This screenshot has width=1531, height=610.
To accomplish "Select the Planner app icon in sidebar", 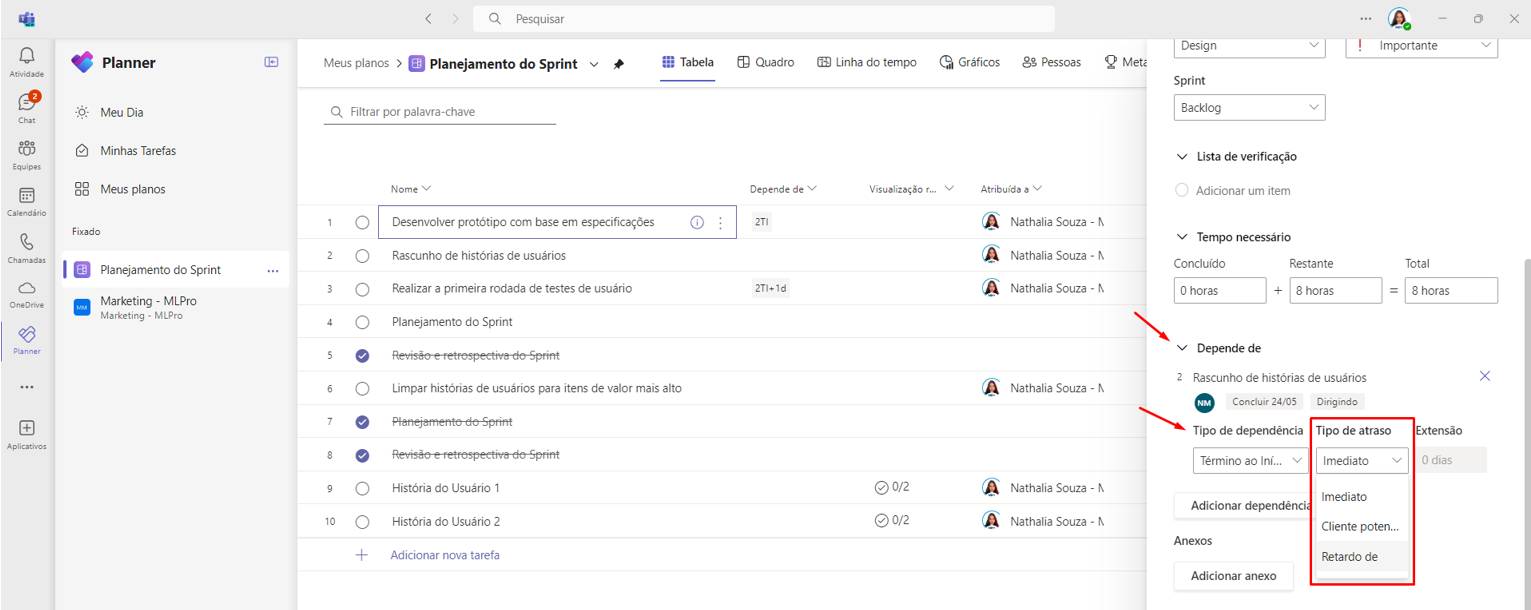I will (x=27, y=340).
